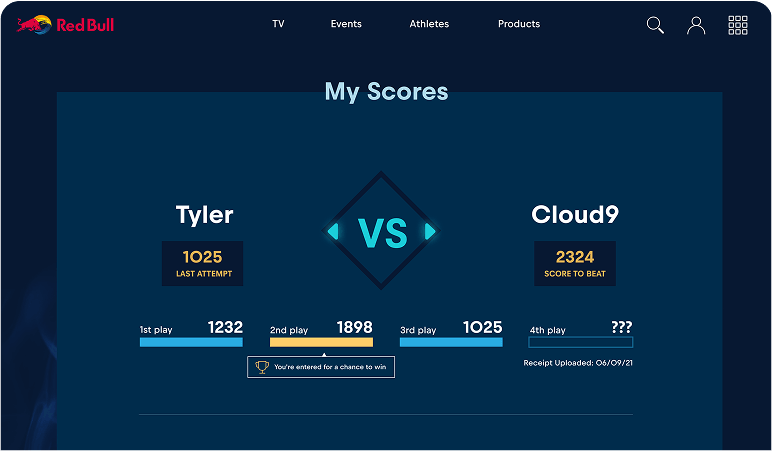Click the '2nd play' label
Screen dimensions: 772x451
point(289,330)
